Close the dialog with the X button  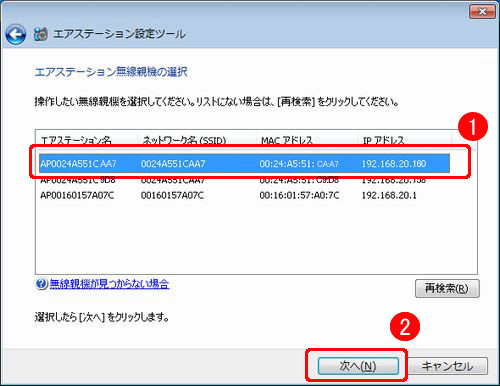click(x=482, y=12)
